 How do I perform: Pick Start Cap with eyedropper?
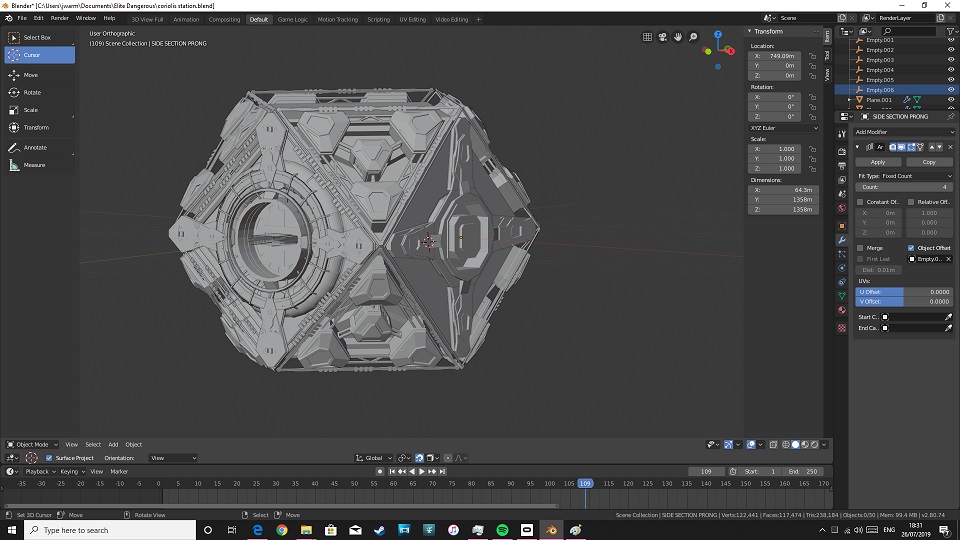click(x=948, y=317)
